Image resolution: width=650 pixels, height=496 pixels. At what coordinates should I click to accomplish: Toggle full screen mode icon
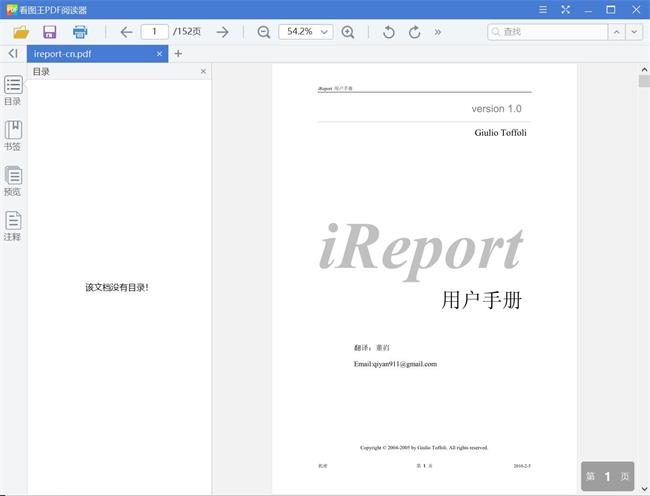coord(565,10)
